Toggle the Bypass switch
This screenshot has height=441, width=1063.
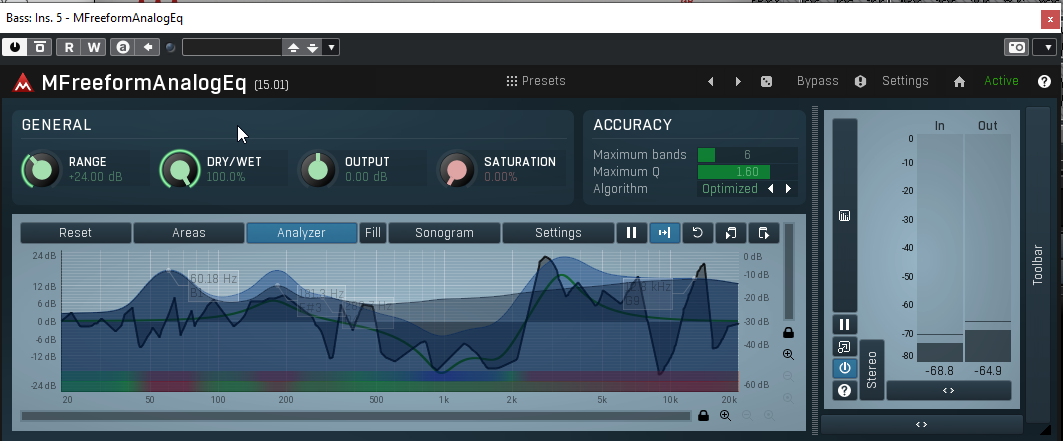tap(817, 81)
